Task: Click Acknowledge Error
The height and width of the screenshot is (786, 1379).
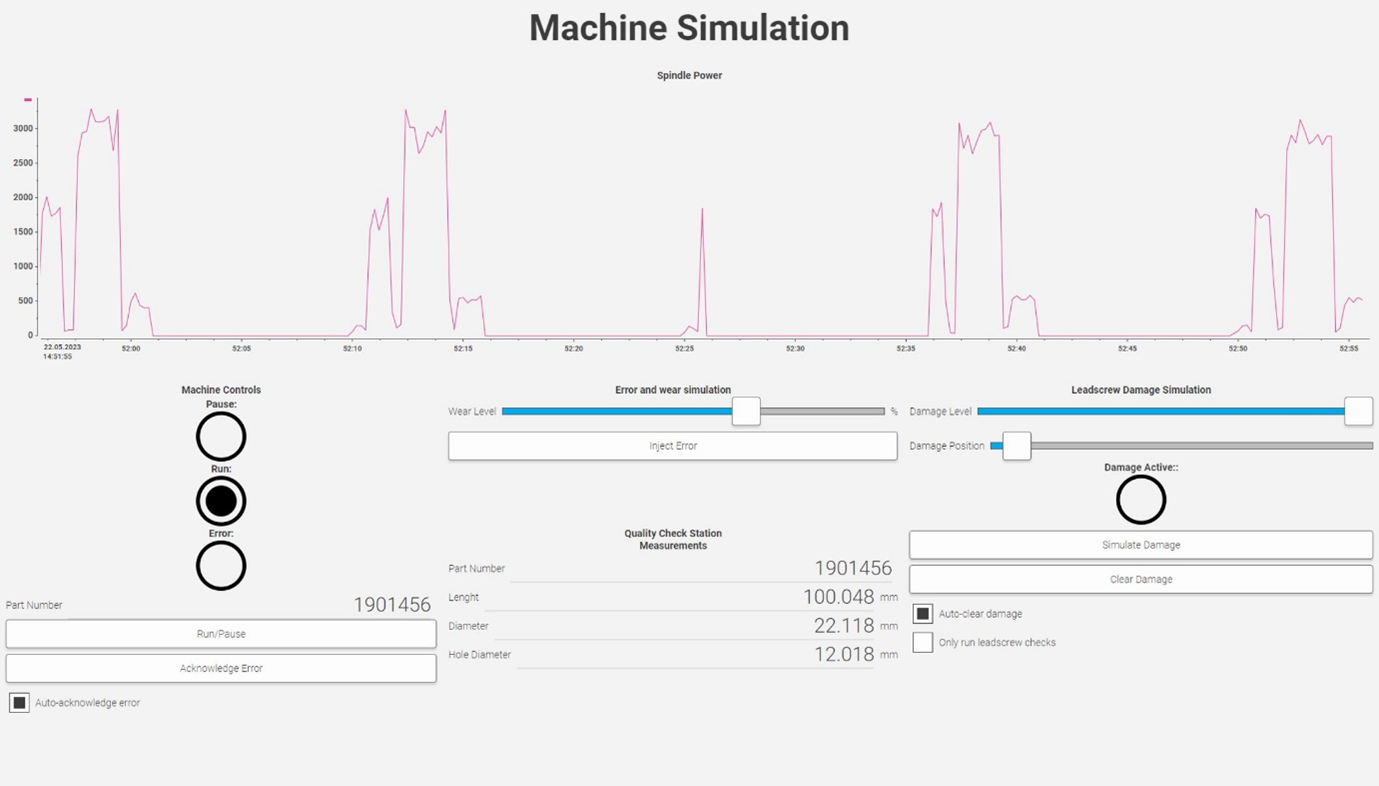Action: [x=220, y=668]
